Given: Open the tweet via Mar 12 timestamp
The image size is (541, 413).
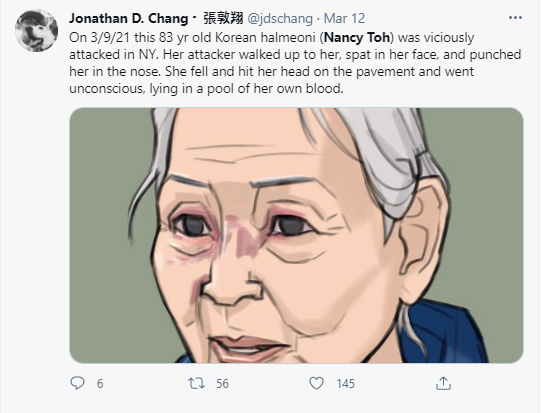Looking at the screenshot, I should [x=344, y=18].
